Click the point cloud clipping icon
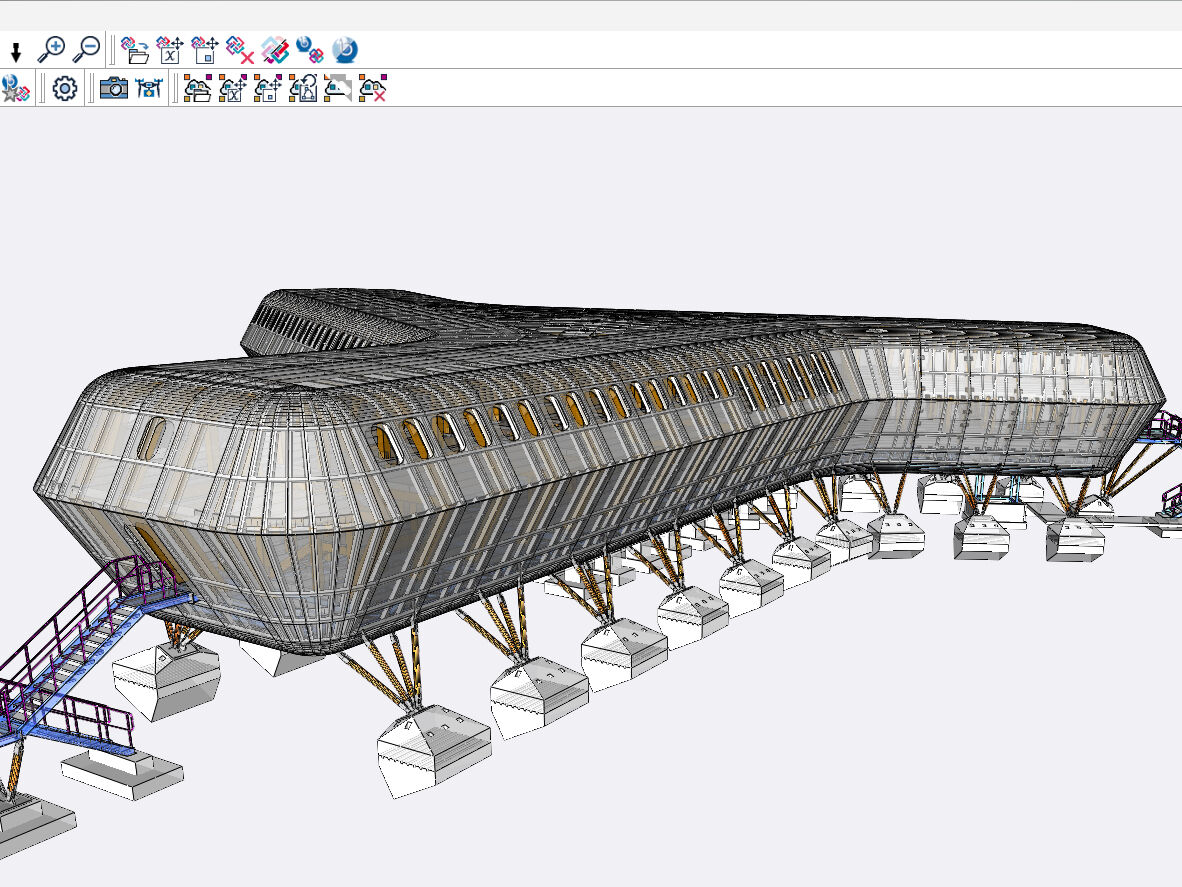The width and height of the screenshot is (1182, 887). coord(338,88)
